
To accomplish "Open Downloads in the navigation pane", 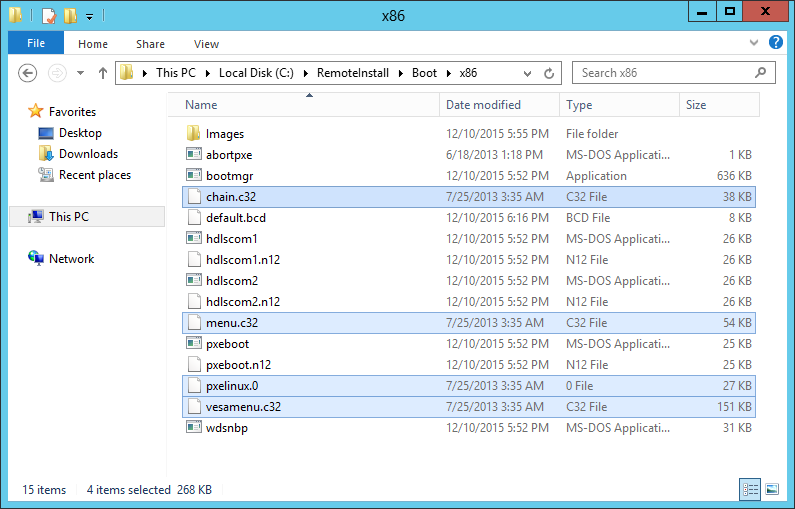I will (88, 154).
